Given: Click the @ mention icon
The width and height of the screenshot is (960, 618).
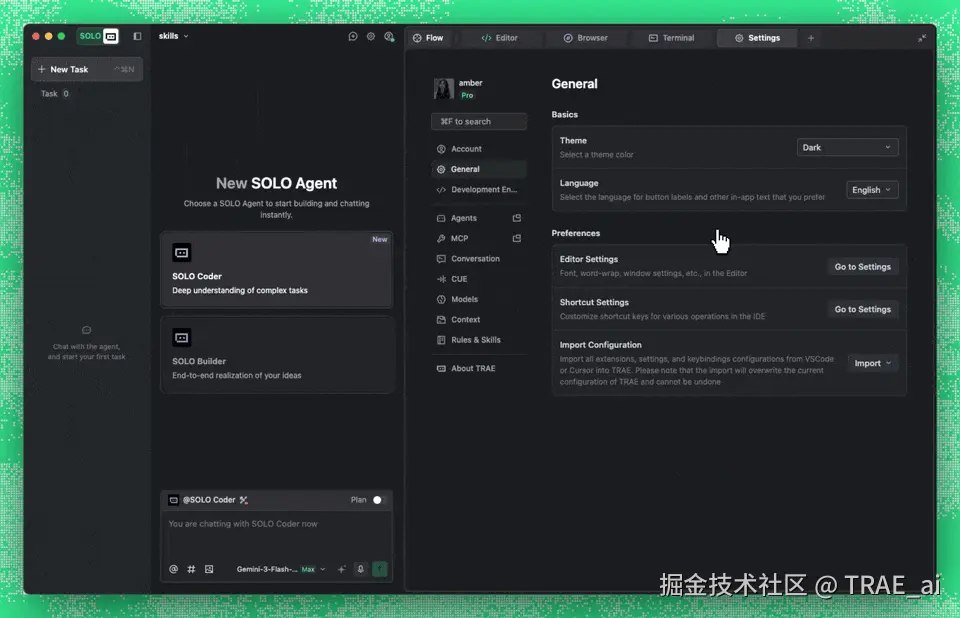Looking at the screenshot, I should (174, 569).
